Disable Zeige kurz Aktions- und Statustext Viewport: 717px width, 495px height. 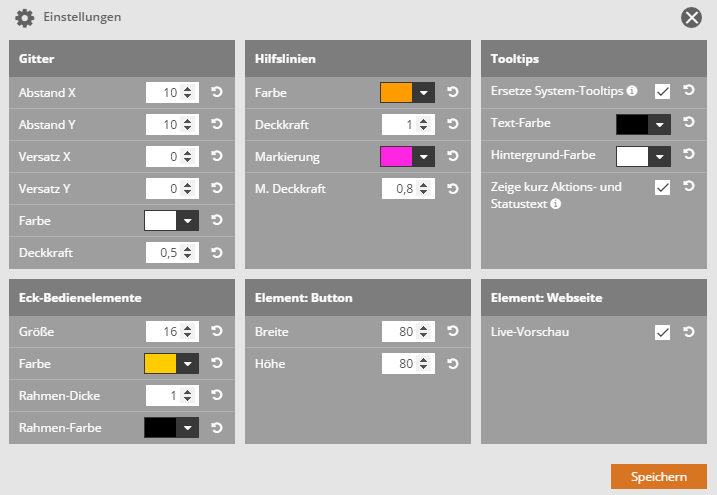click(x=662, y=187)
